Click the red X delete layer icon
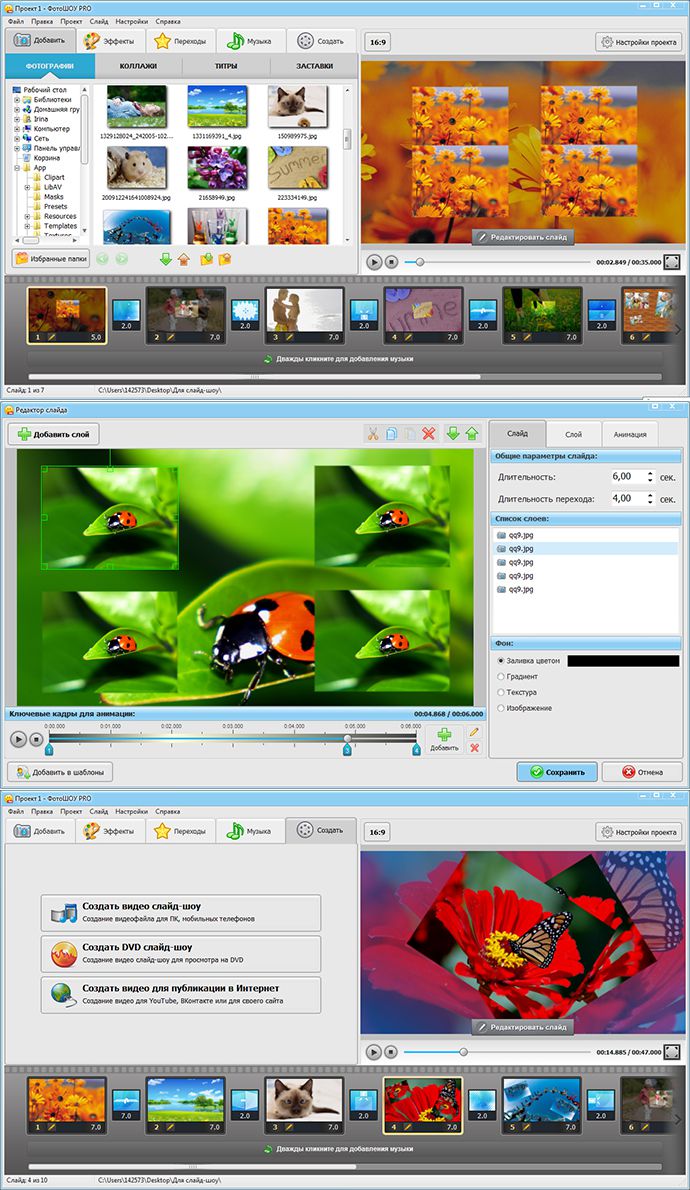690x1190 pixels. 428,434
